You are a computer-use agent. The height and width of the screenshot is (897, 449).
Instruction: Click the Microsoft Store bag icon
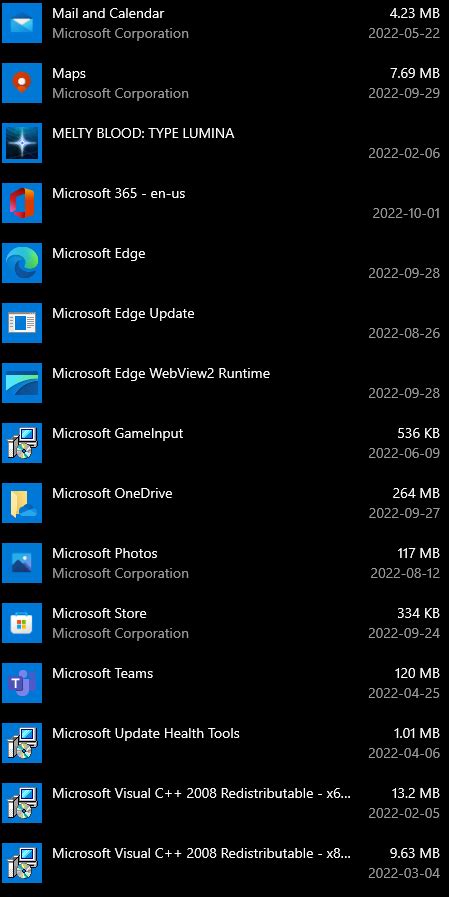coord(22,623)
